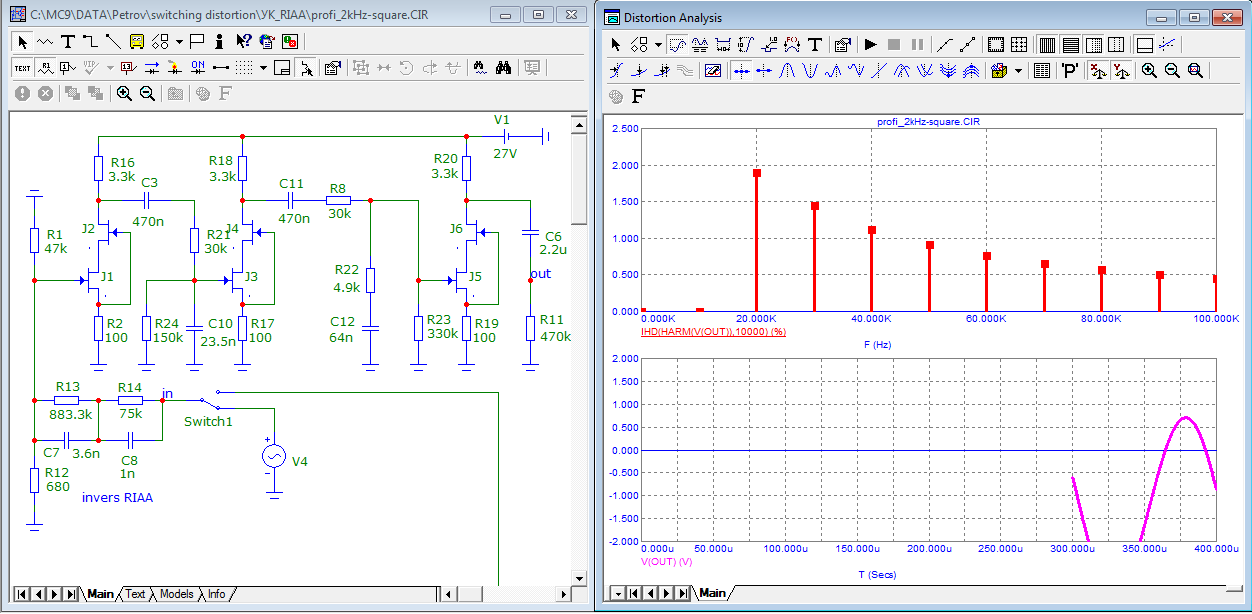Click the Peak cursor function icon

click(786, 71)
